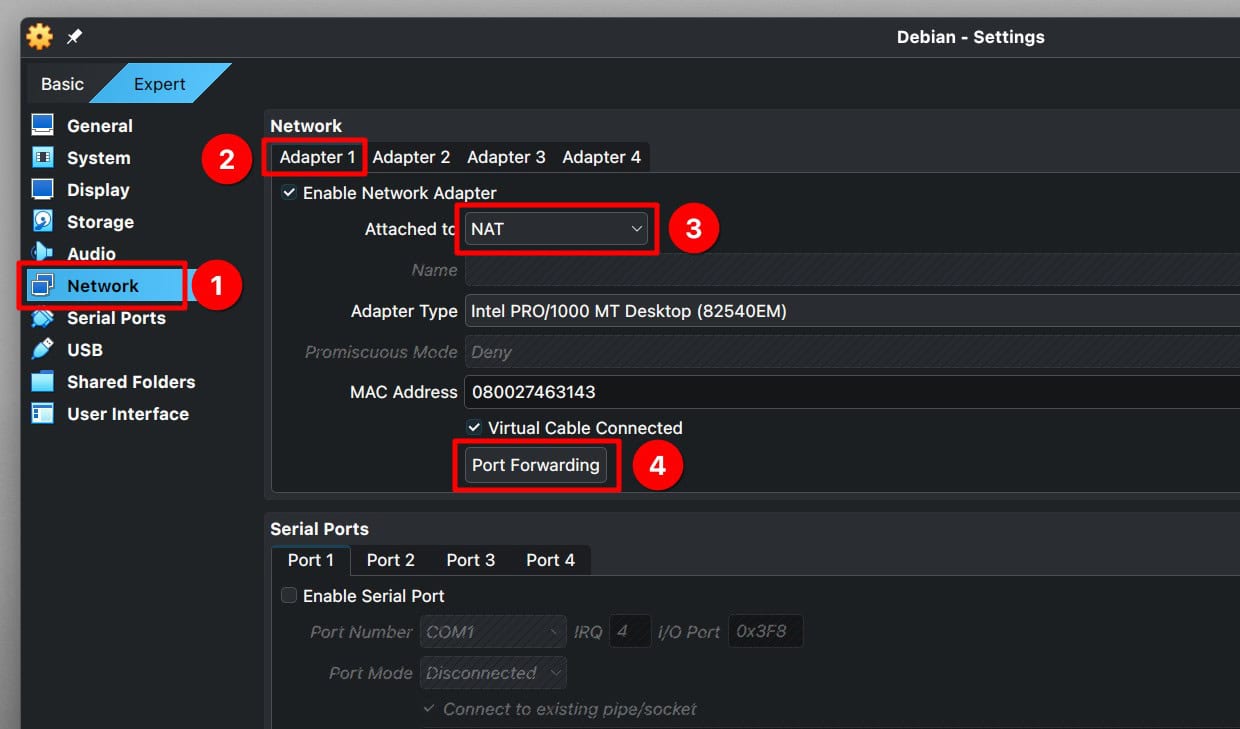Toggle Virtual Cable Connected
This screenshot has width=1240, height=729.
473,427
